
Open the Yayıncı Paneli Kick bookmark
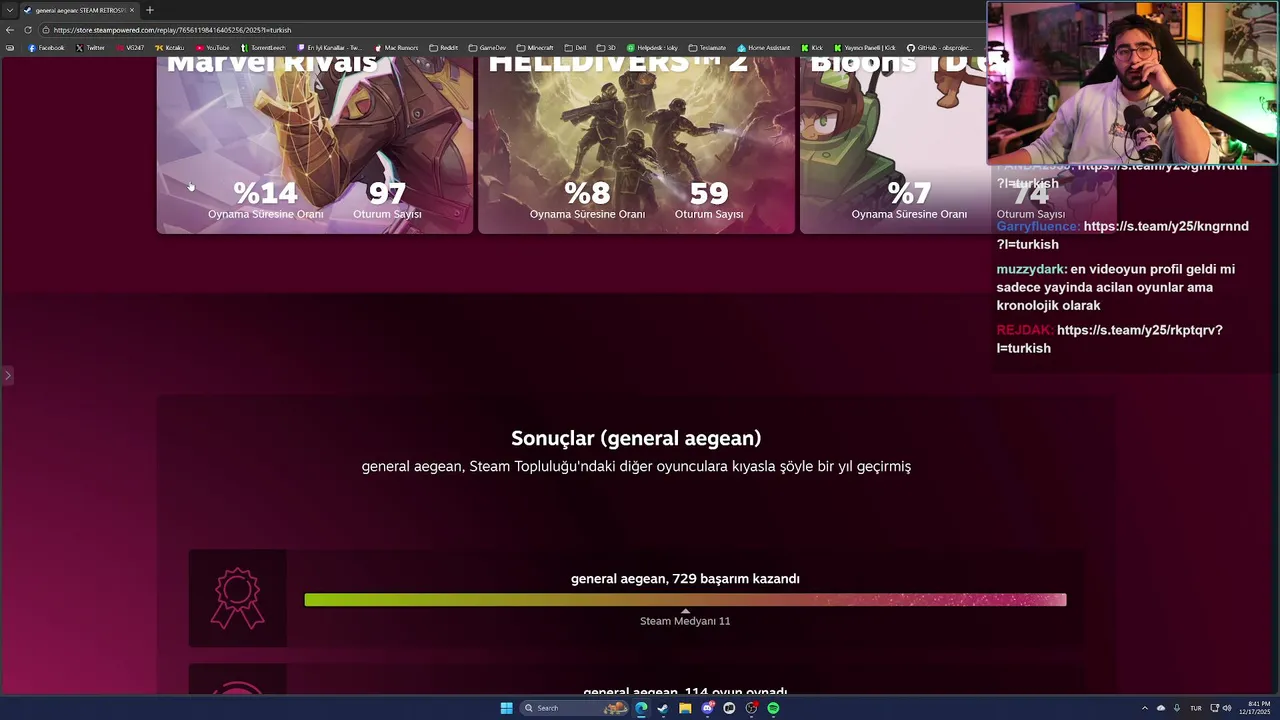tap(865, 48)
